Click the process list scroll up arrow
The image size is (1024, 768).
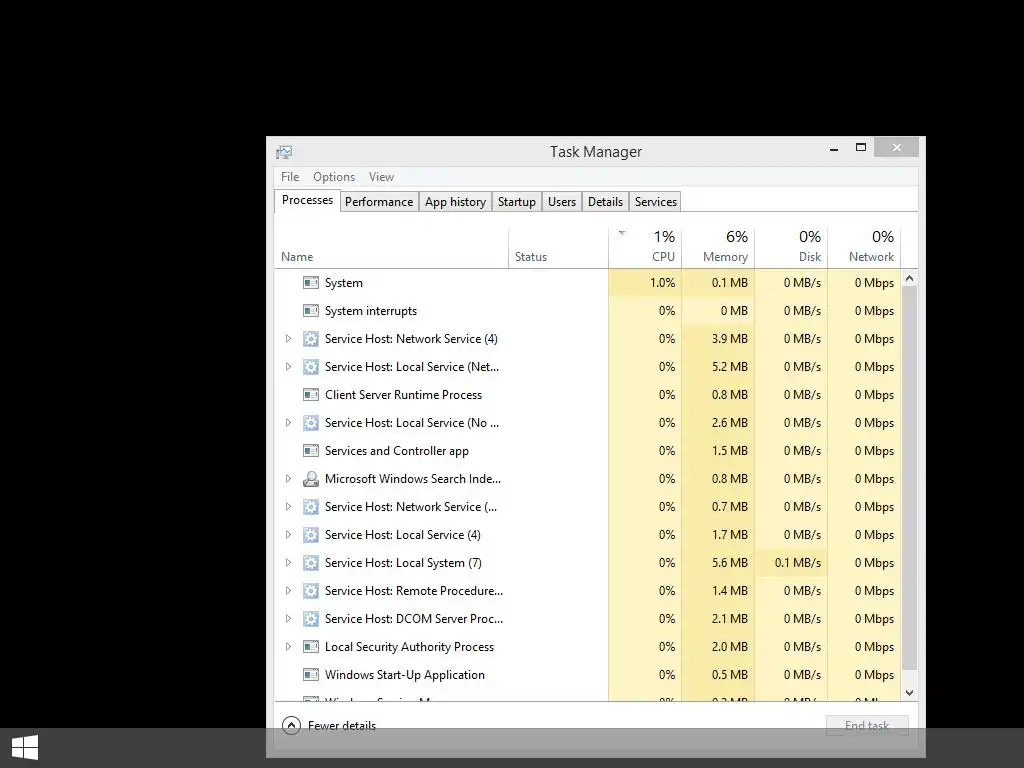point(909,278)
